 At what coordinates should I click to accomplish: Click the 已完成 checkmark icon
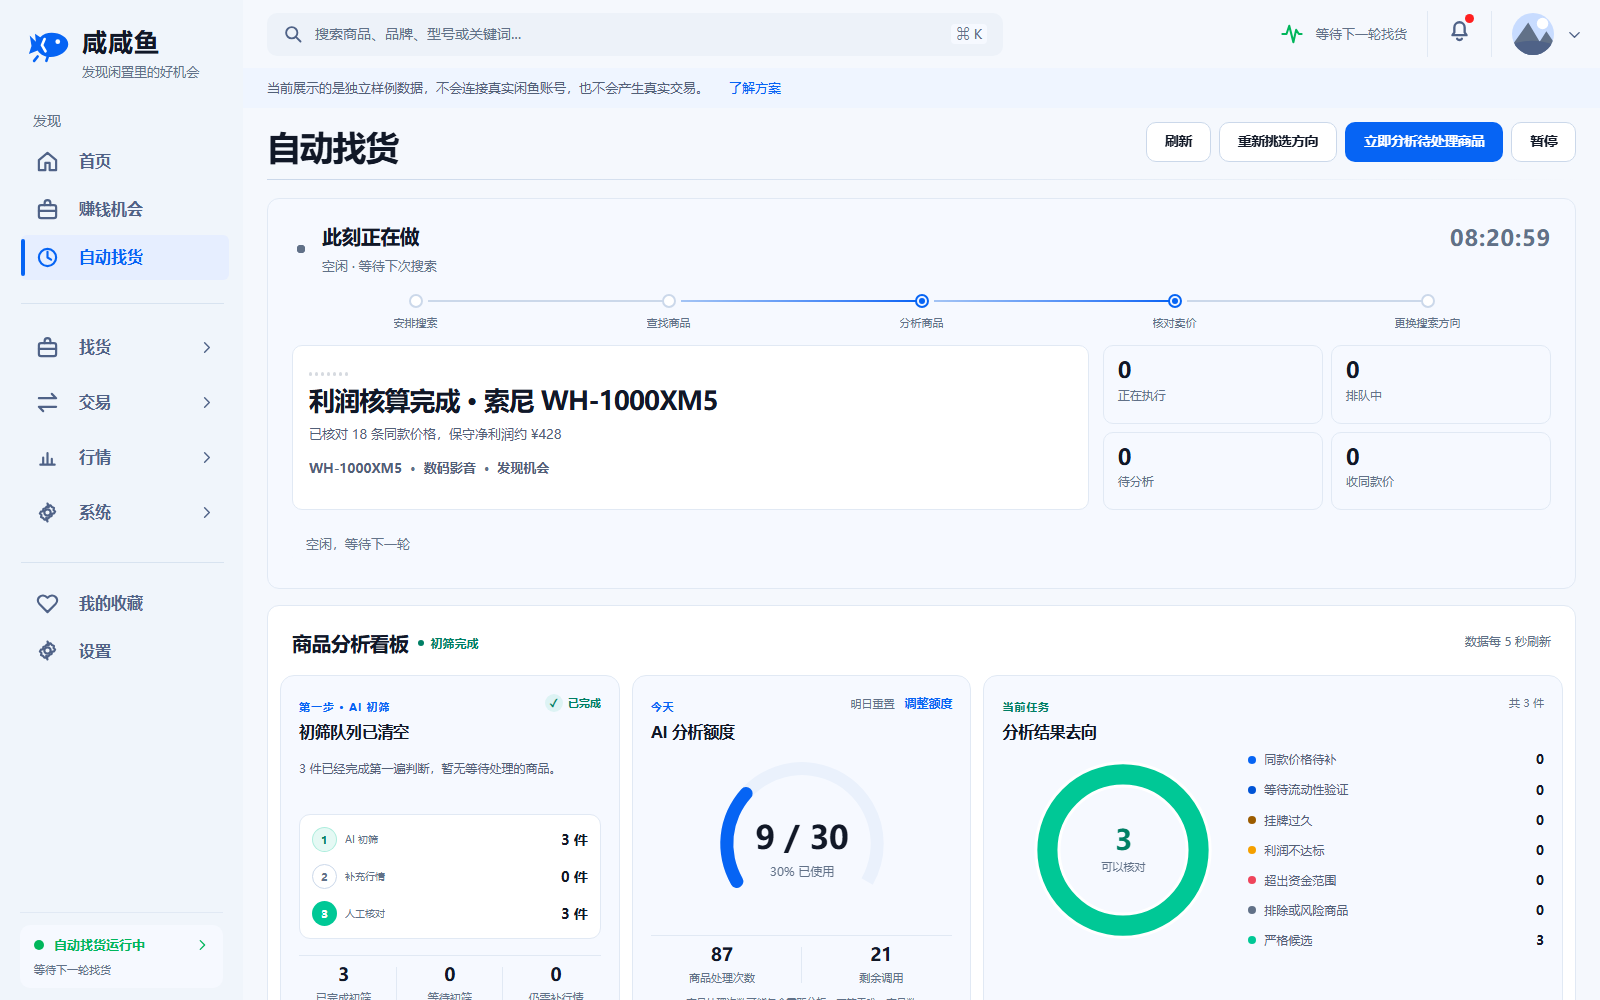click(554, 703)
